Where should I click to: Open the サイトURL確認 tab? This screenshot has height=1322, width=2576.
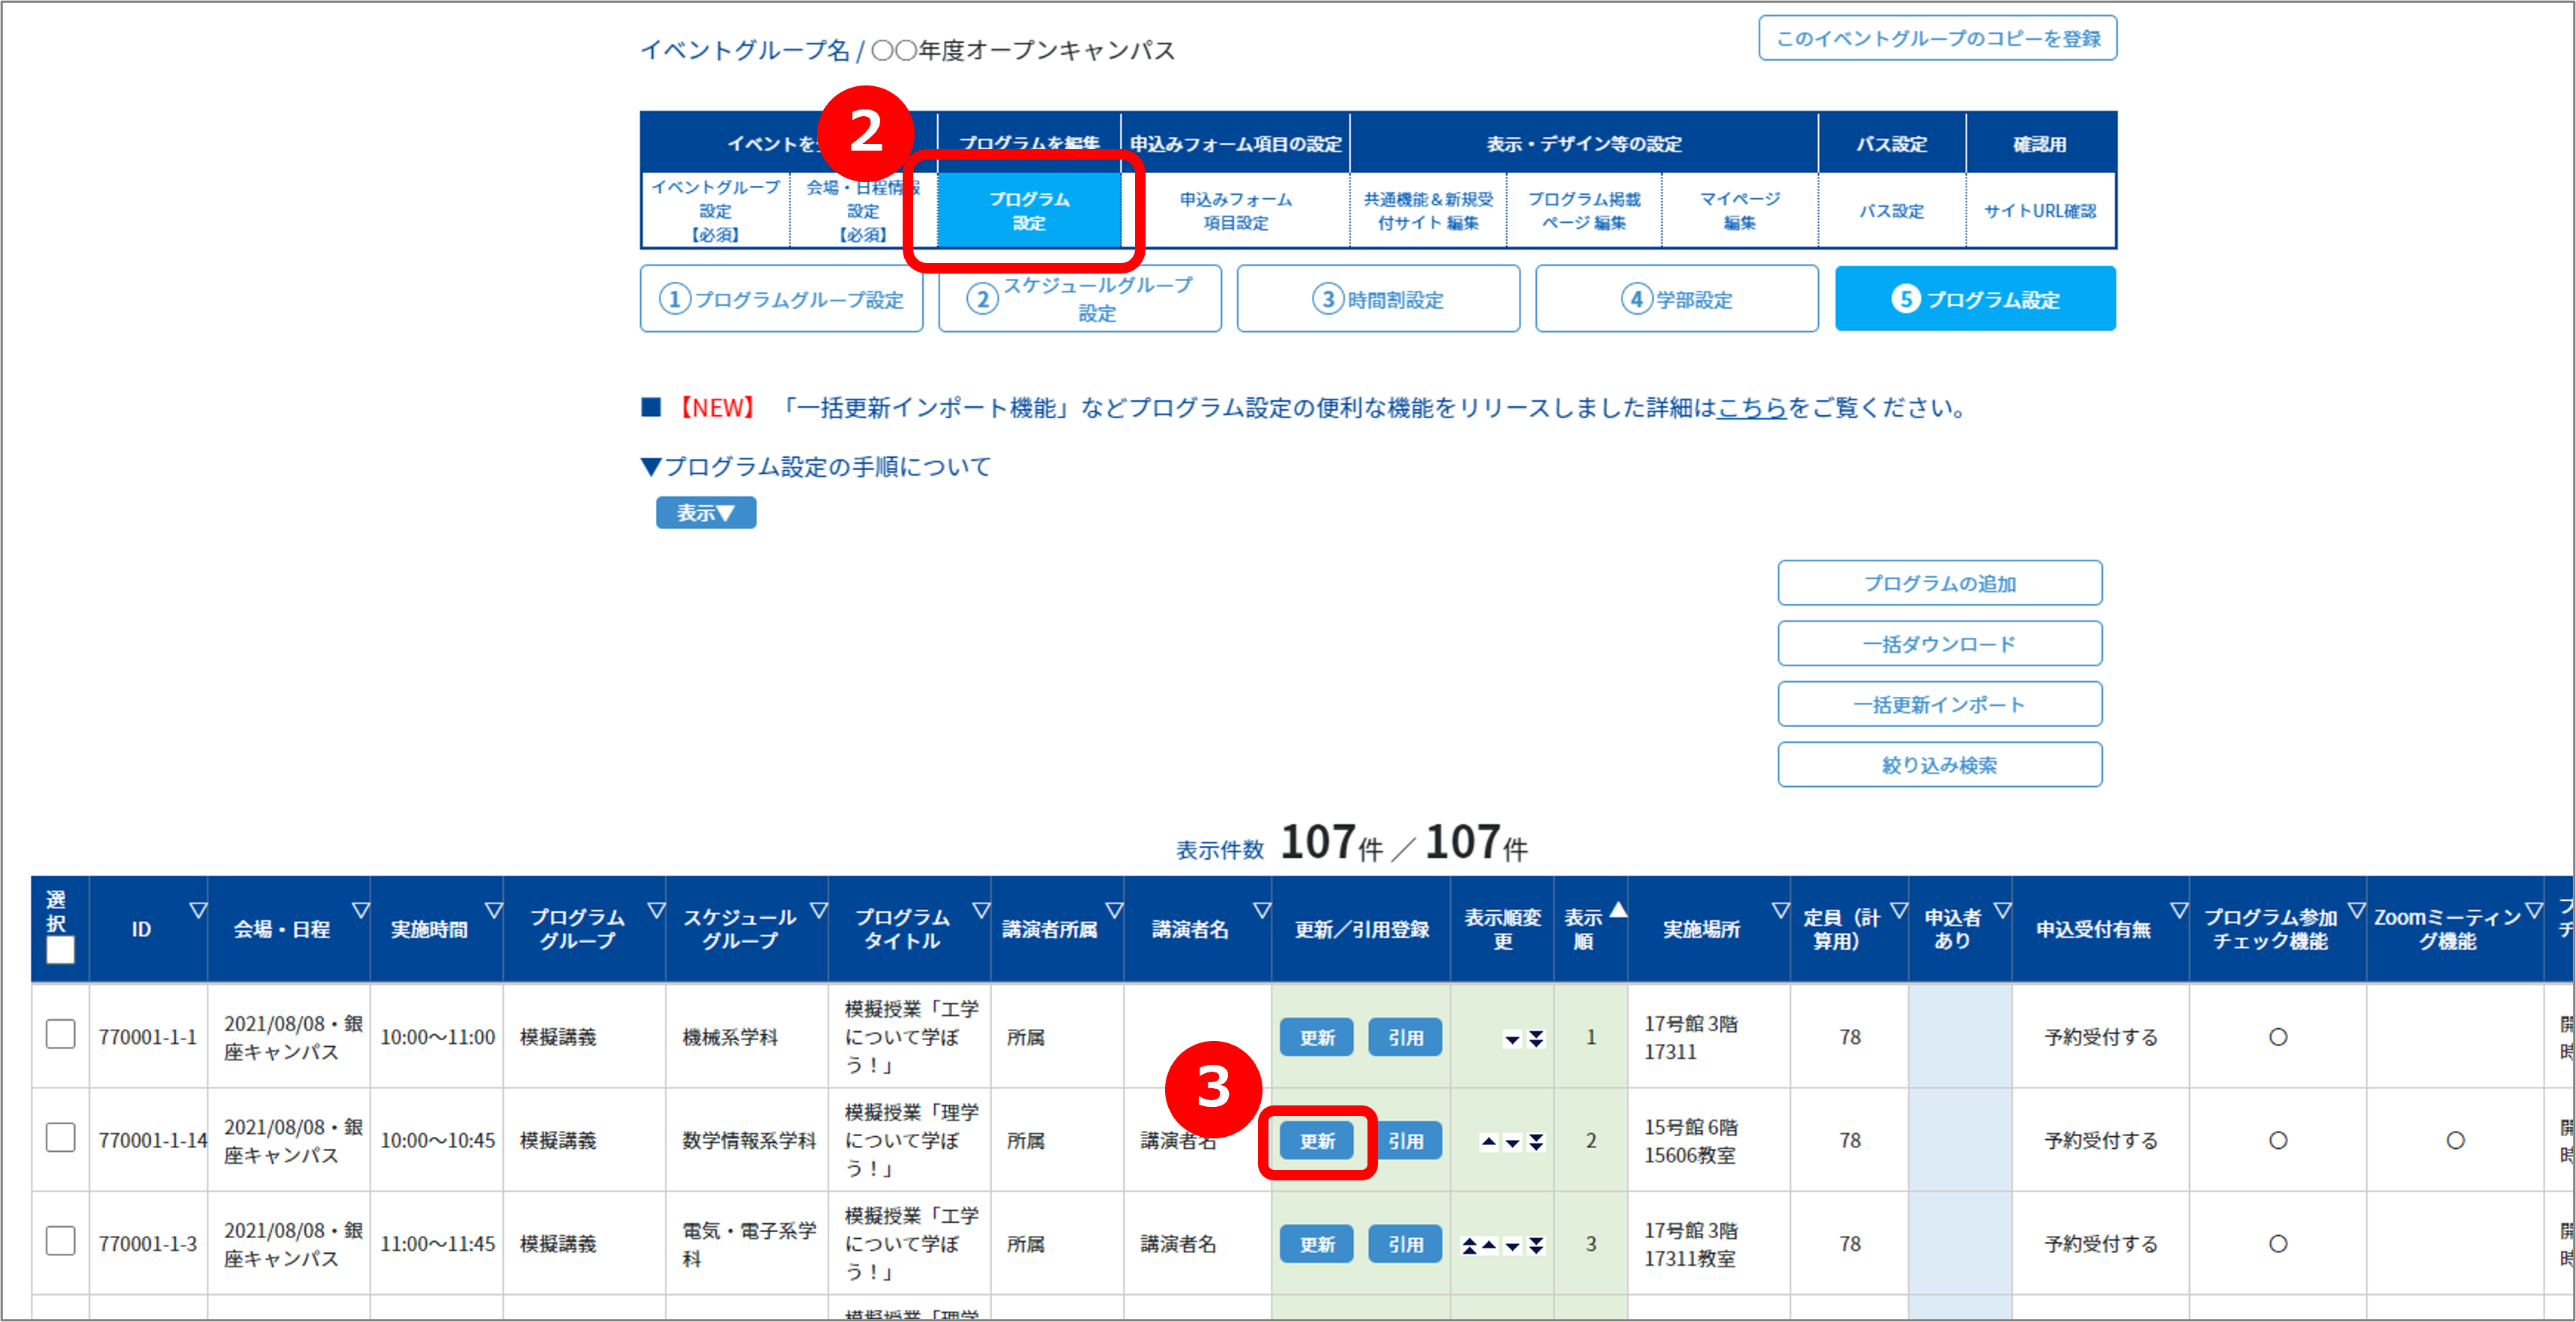pos(2040,211)
